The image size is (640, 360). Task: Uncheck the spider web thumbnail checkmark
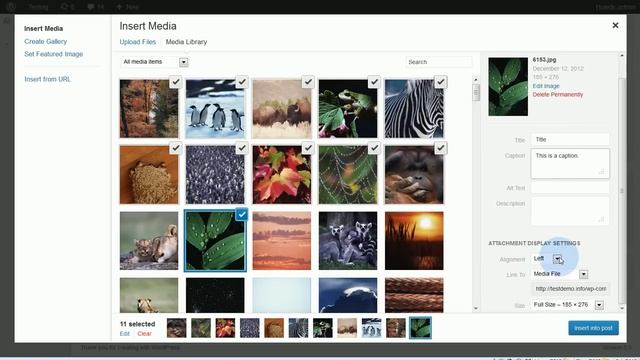coord(374,148)
